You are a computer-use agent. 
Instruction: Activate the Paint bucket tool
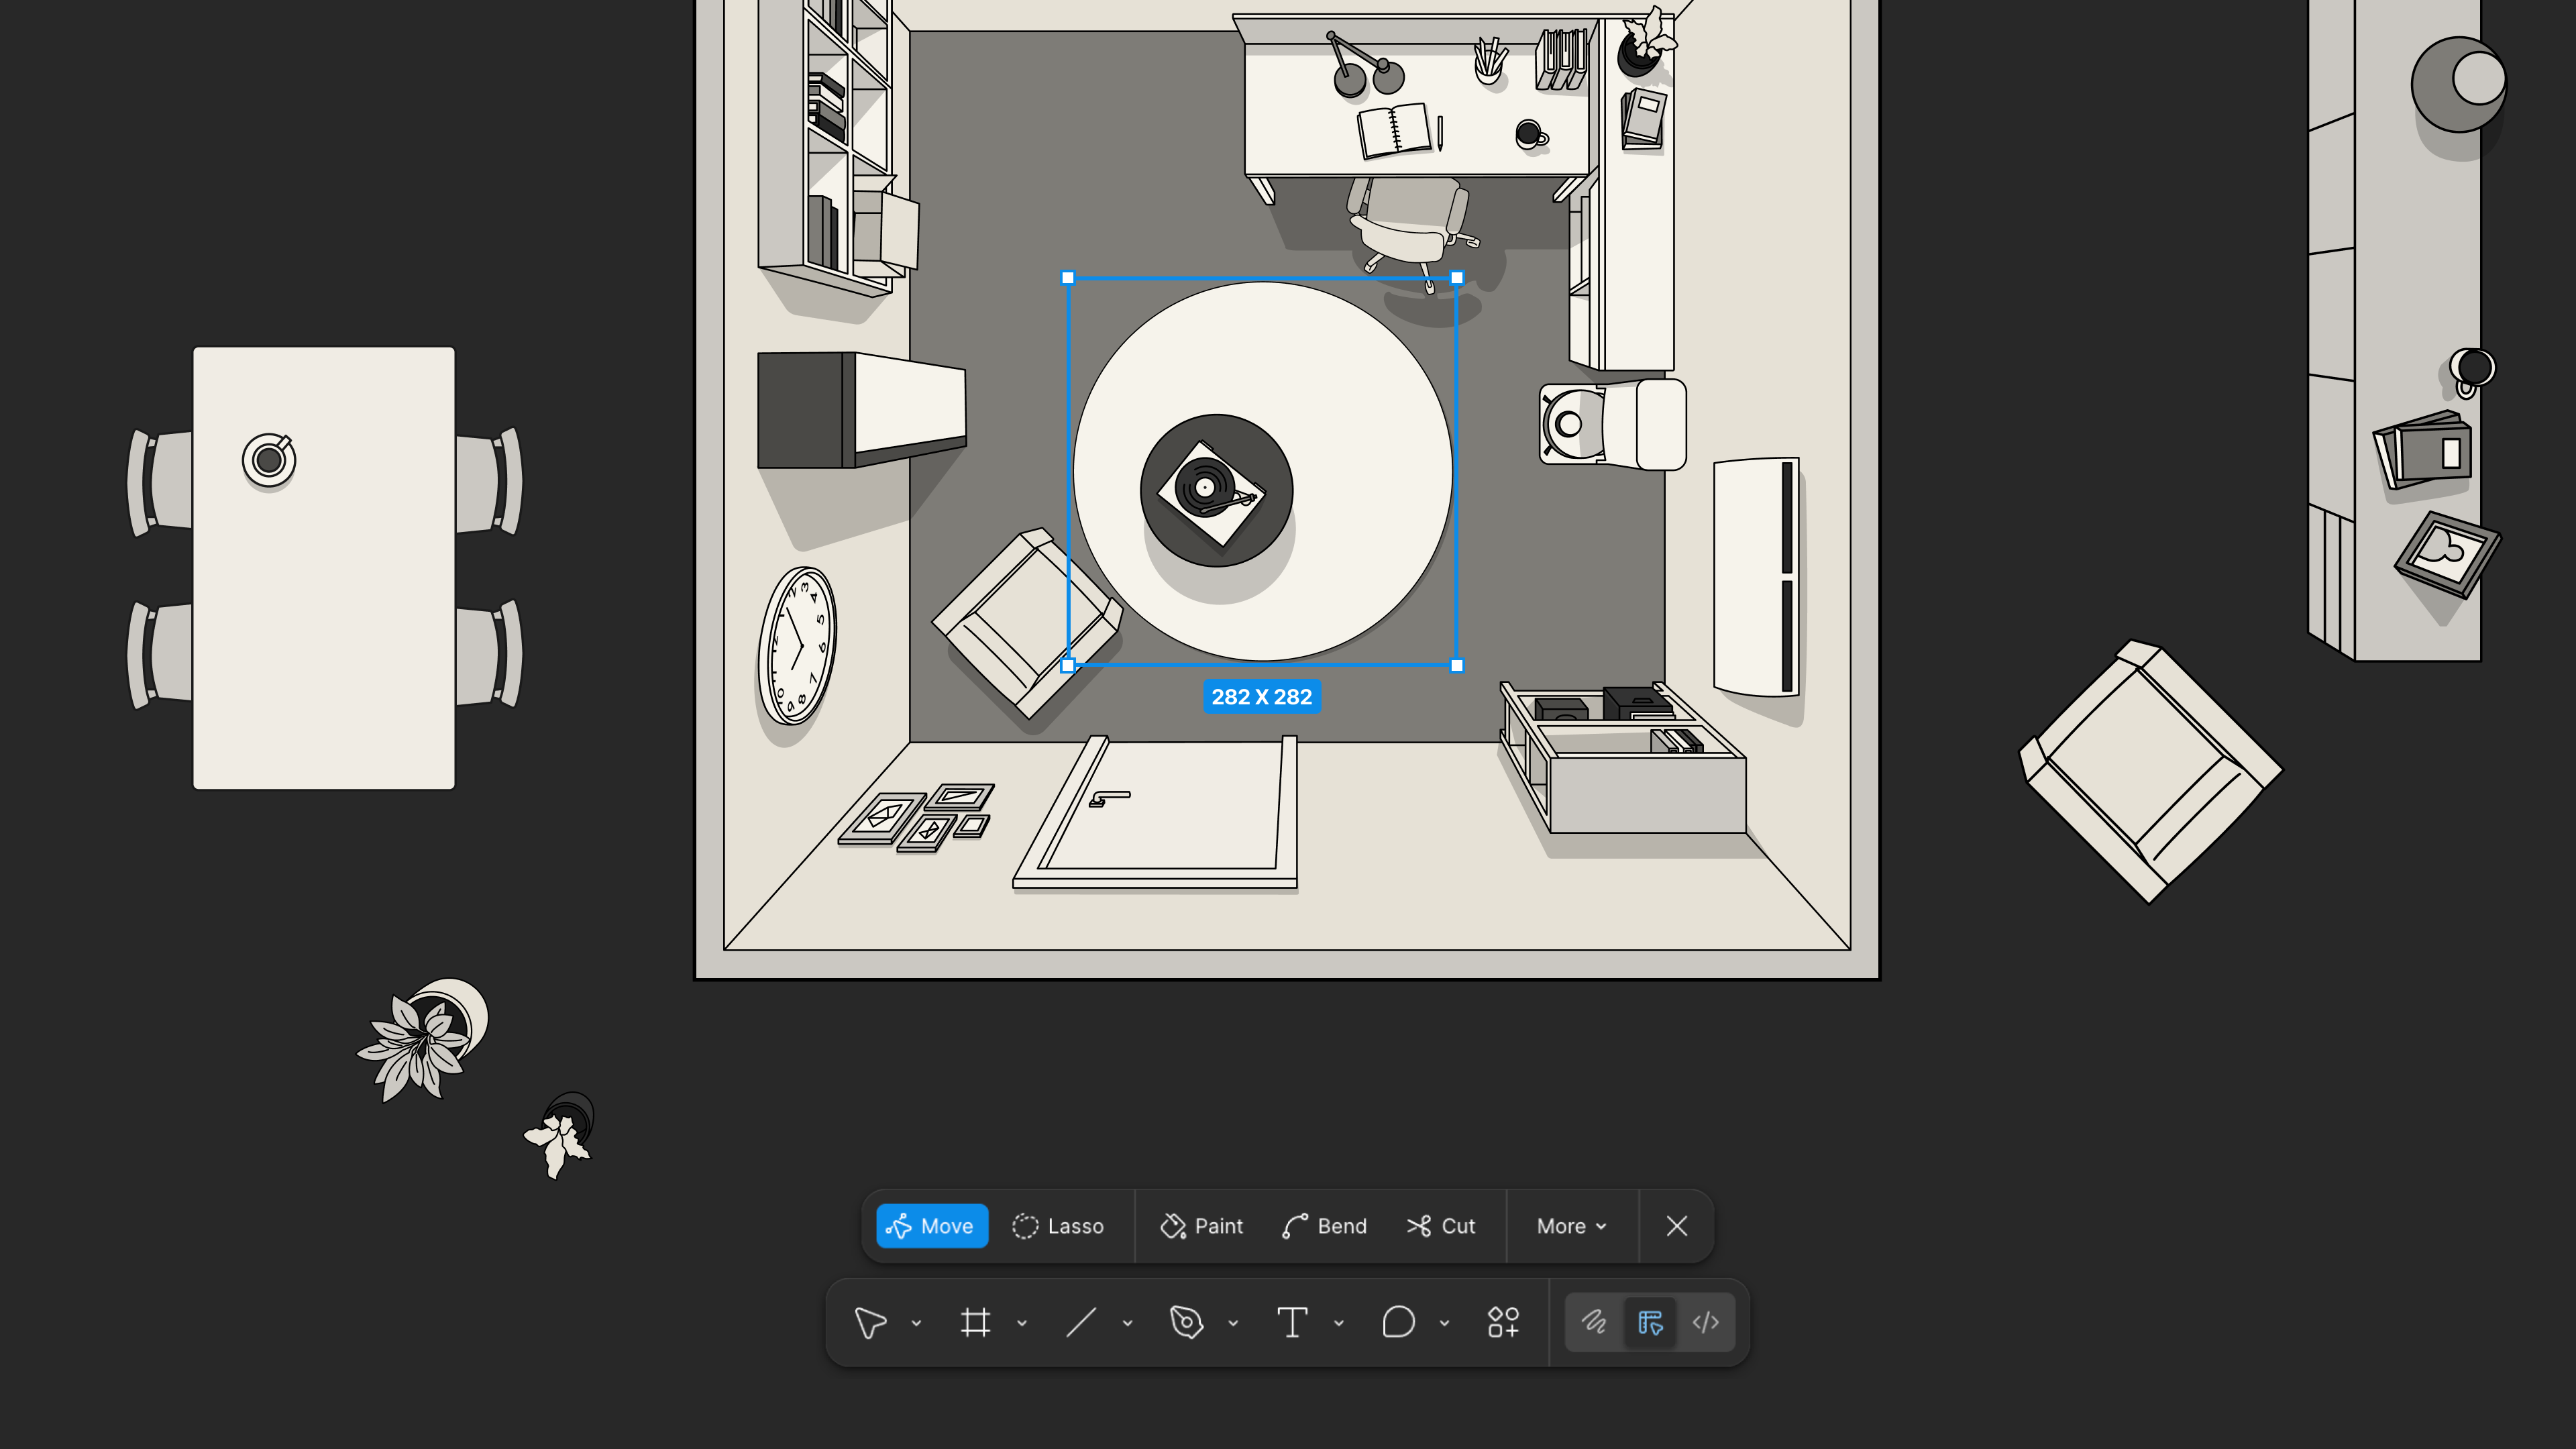(x=1201, y=1226)
